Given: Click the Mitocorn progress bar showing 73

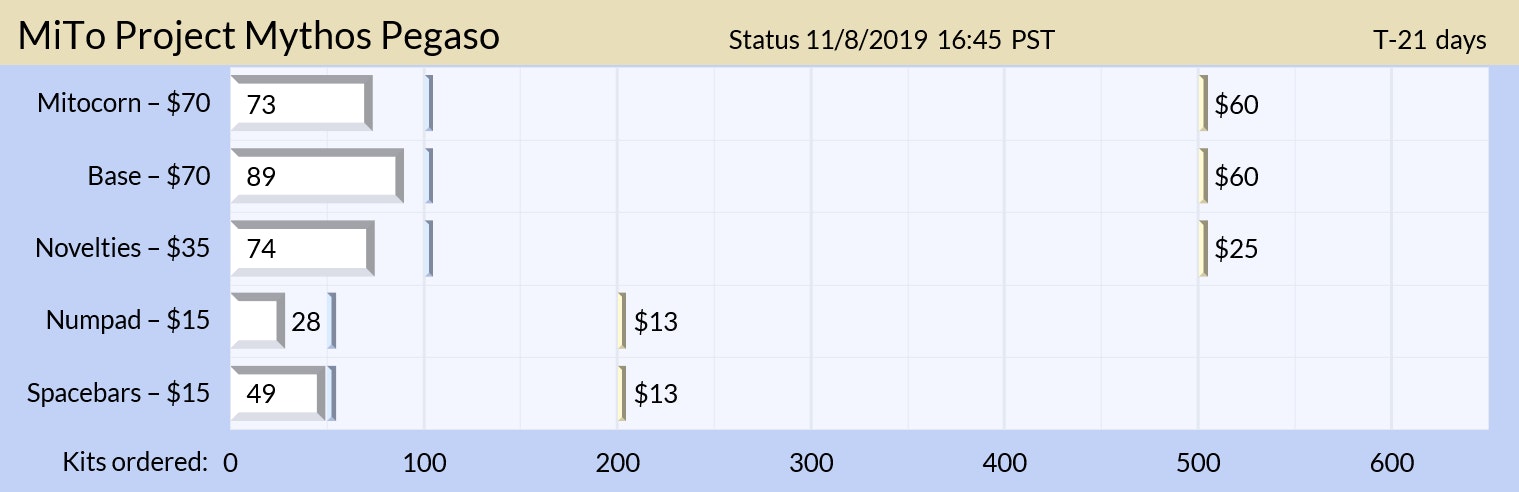Looking at the screenshot, I should click(300, 103).
